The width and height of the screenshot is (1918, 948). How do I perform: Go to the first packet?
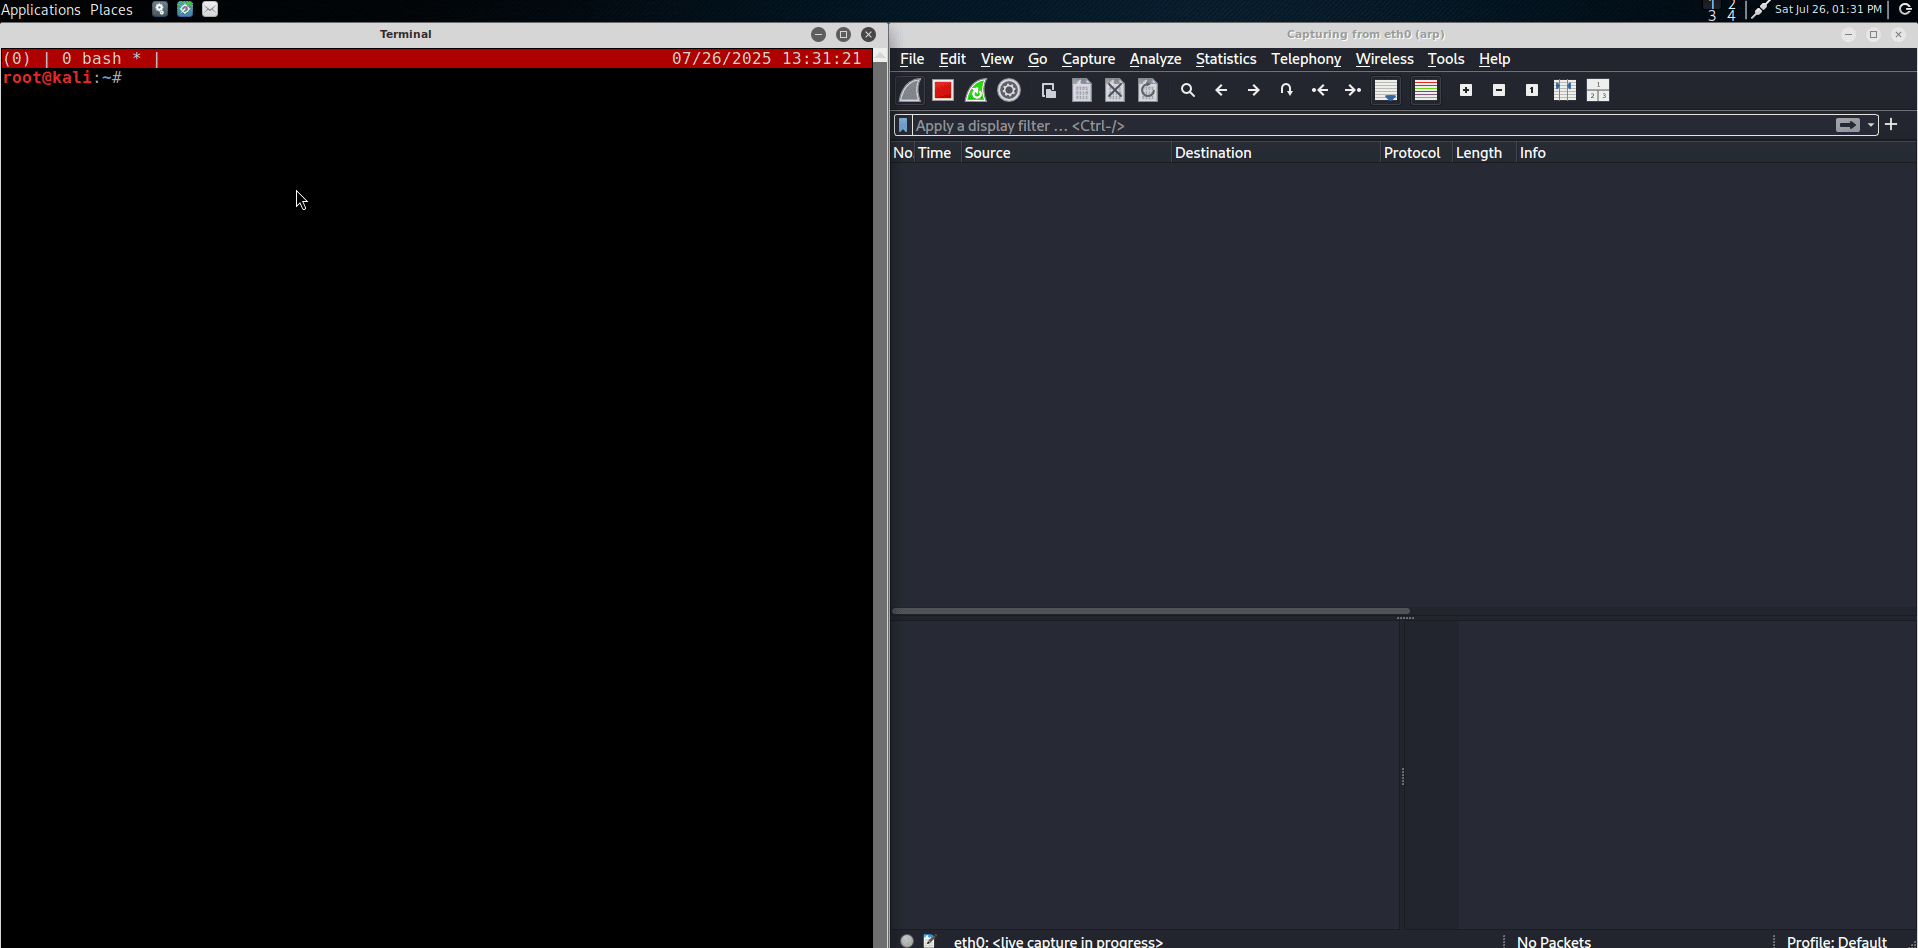[x=1320, y=90]
